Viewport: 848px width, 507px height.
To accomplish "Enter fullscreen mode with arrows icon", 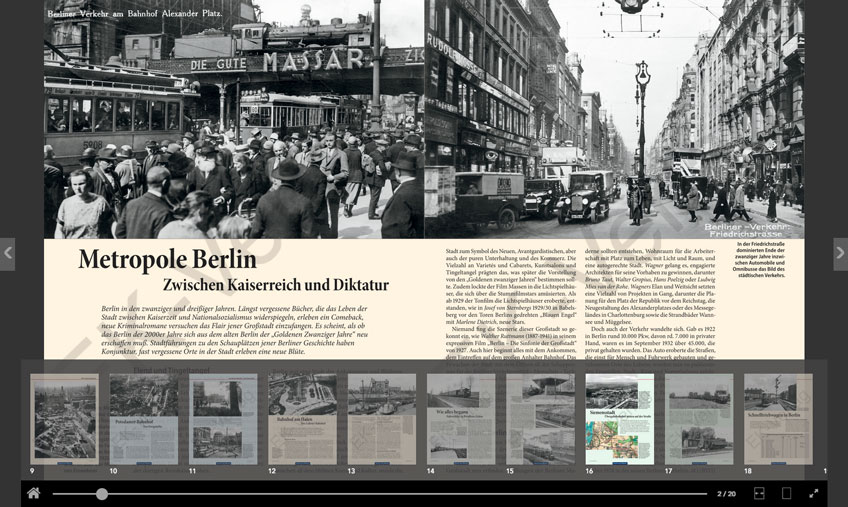I will point(813,493).
